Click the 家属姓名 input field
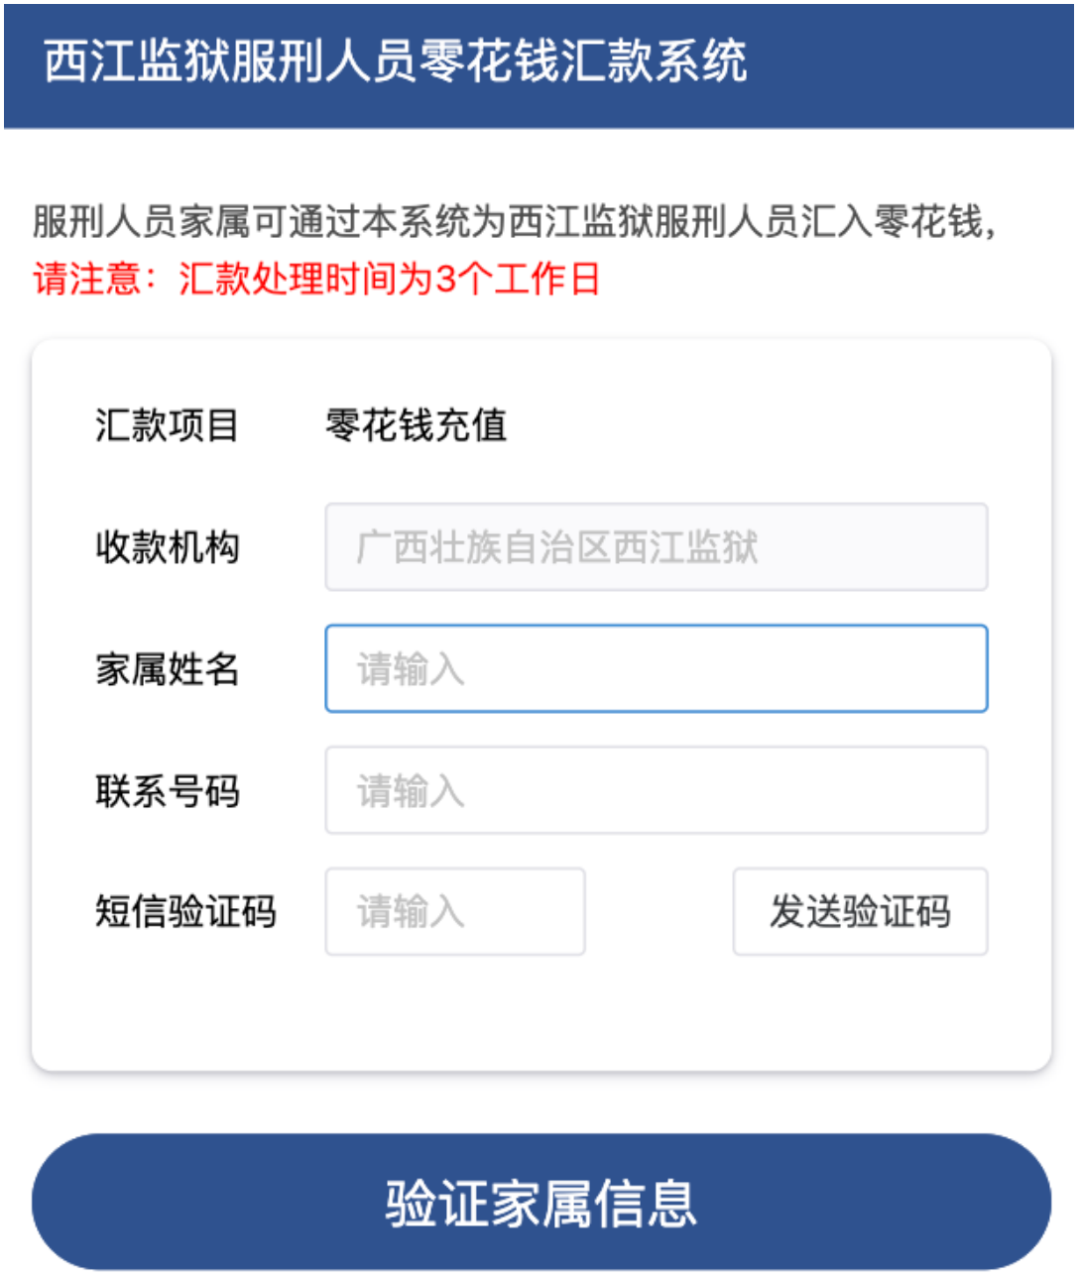Viewport: 1080px width, 1279px height. (656, 669)
